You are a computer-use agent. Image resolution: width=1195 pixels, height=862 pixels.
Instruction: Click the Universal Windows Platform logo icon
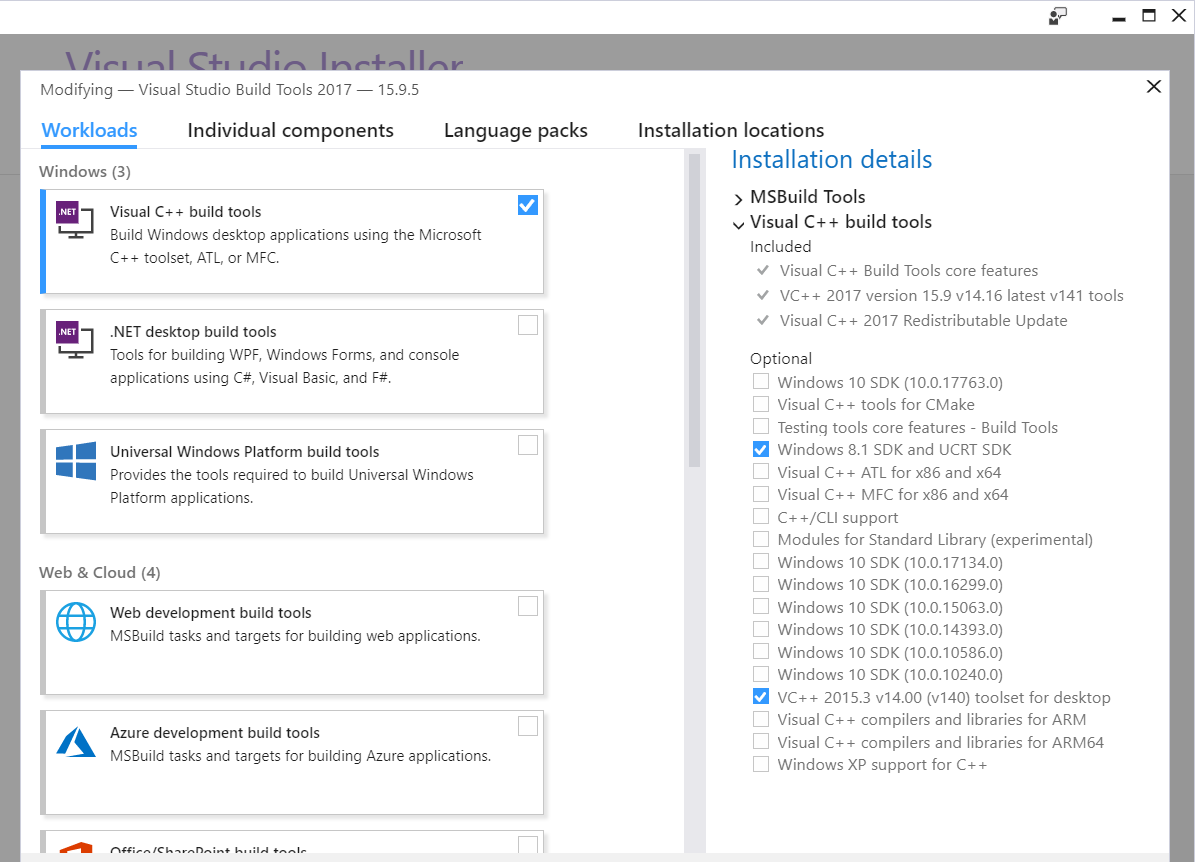[x=76, y=461]
